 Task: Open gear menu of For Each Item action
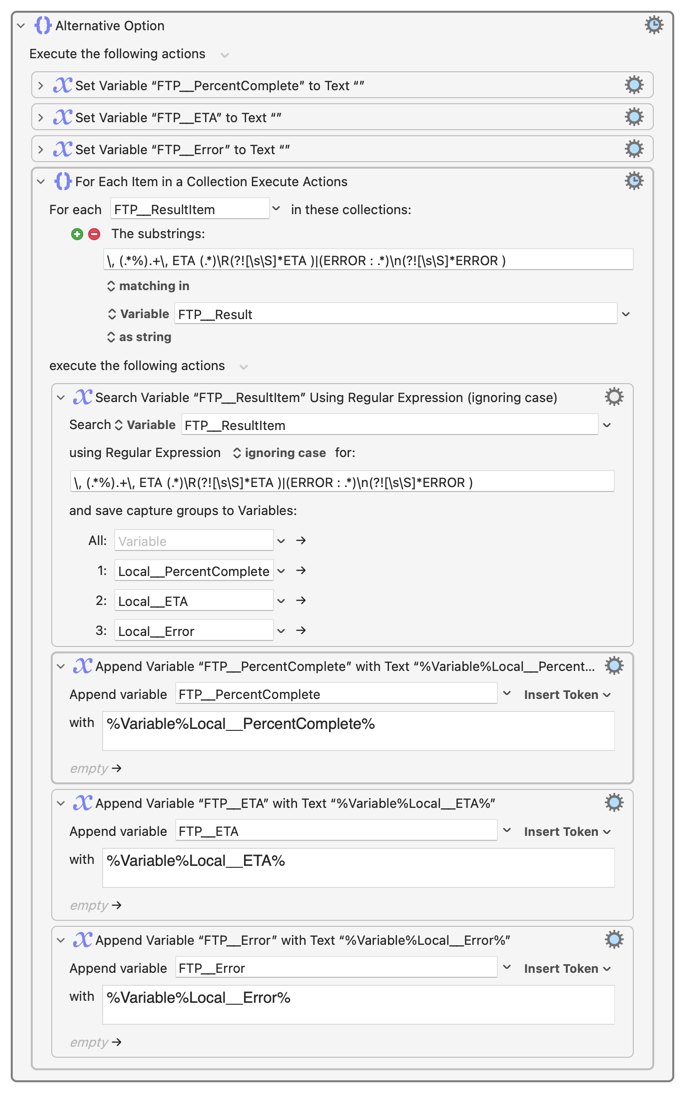click(x=633, y=182)
